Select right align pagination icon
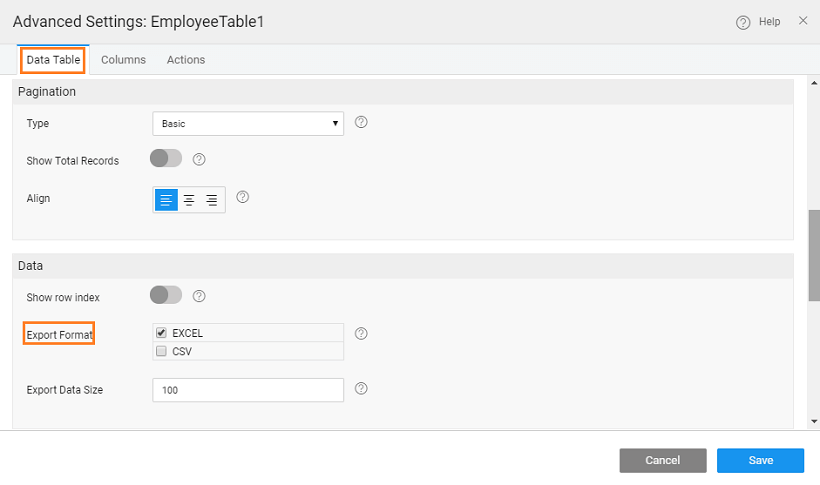 [x=212, y=200]
